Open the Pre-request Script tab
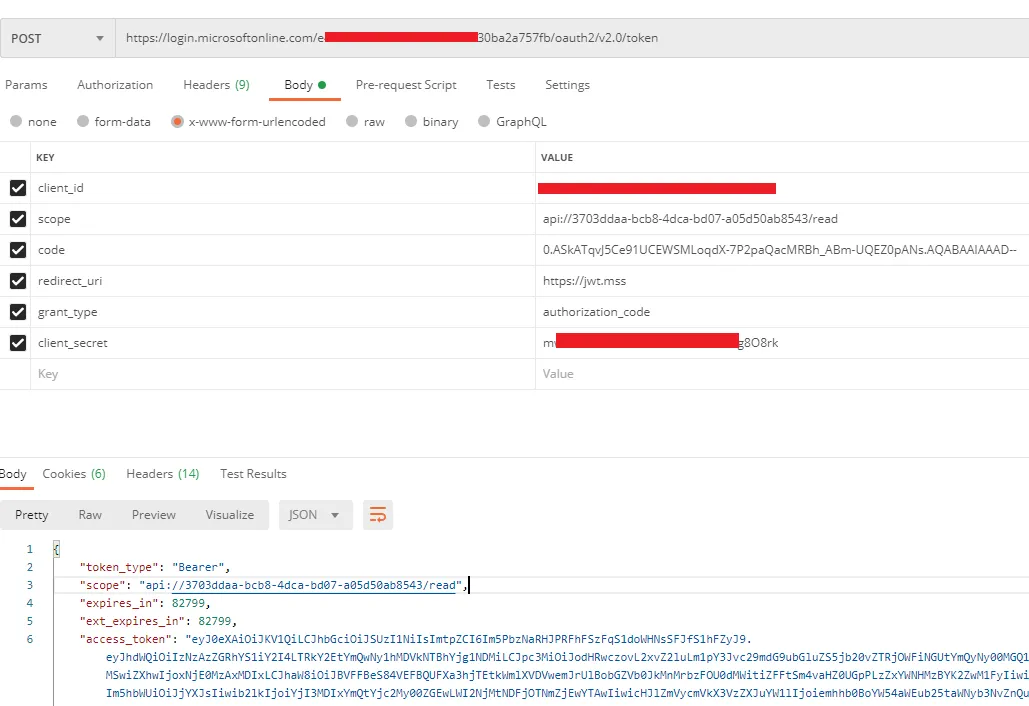The image size is (1029, 706). click(x=406, y=85)
